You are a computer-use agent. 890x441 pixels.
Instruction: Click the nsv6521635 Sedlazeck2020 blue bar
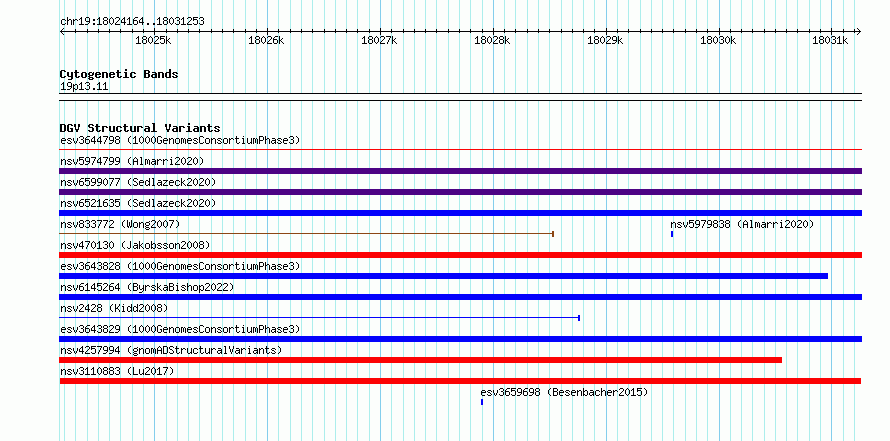point(460,213)
